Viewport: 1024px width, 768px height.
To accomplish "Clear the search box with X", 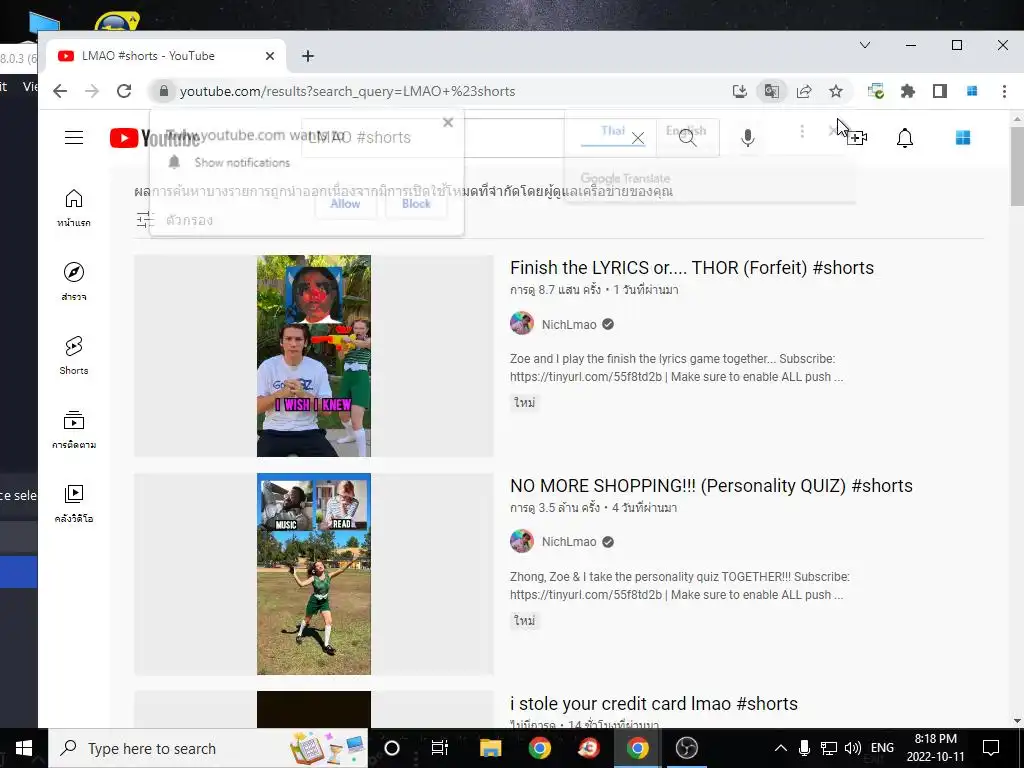I will [x=638, y=138].
